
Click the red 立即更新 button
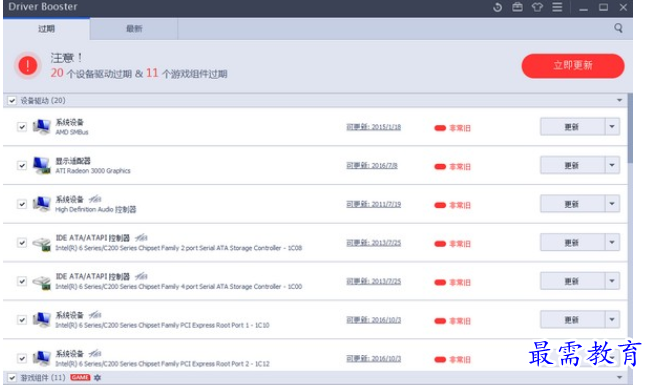click(573, 65)
